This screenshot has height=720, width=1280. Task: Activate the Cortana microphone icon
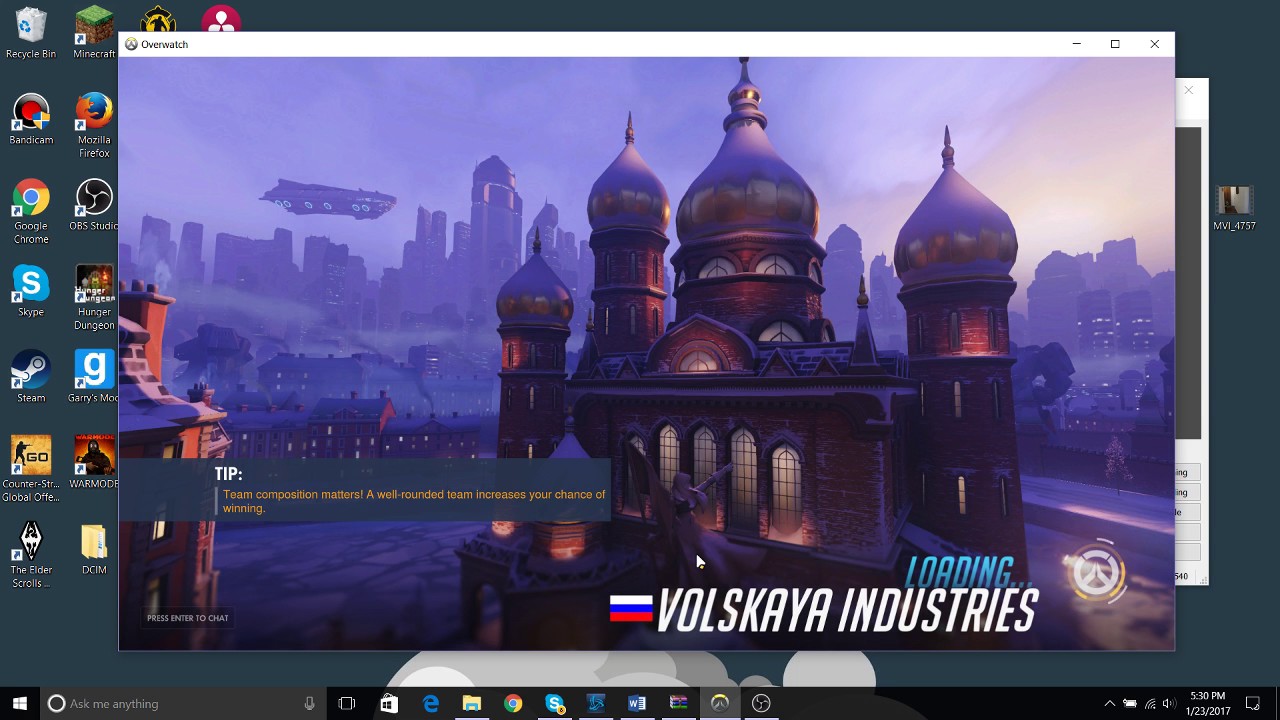coord(309,703)
